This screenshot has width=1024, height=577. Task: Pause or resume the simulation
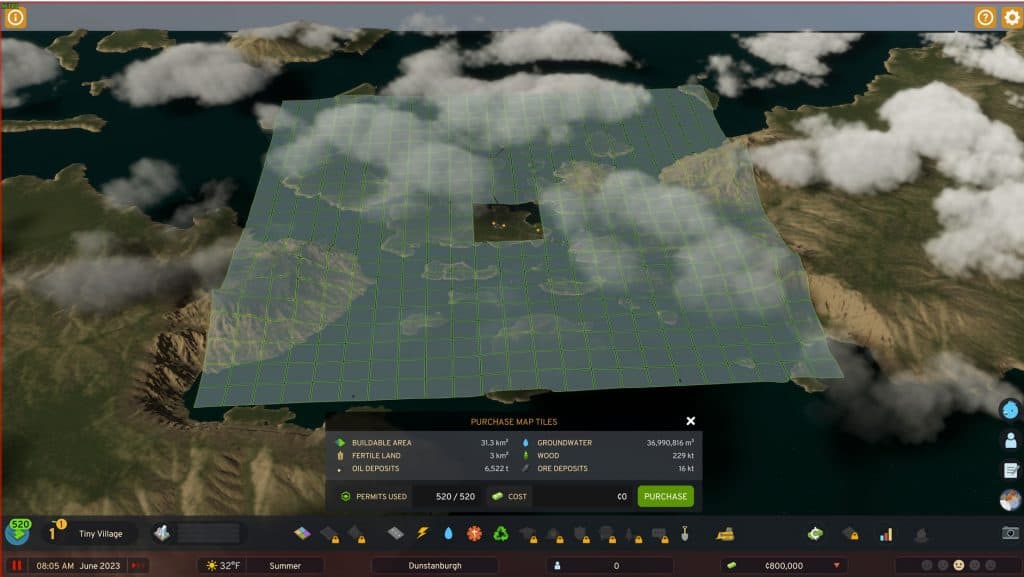point(17,565)
